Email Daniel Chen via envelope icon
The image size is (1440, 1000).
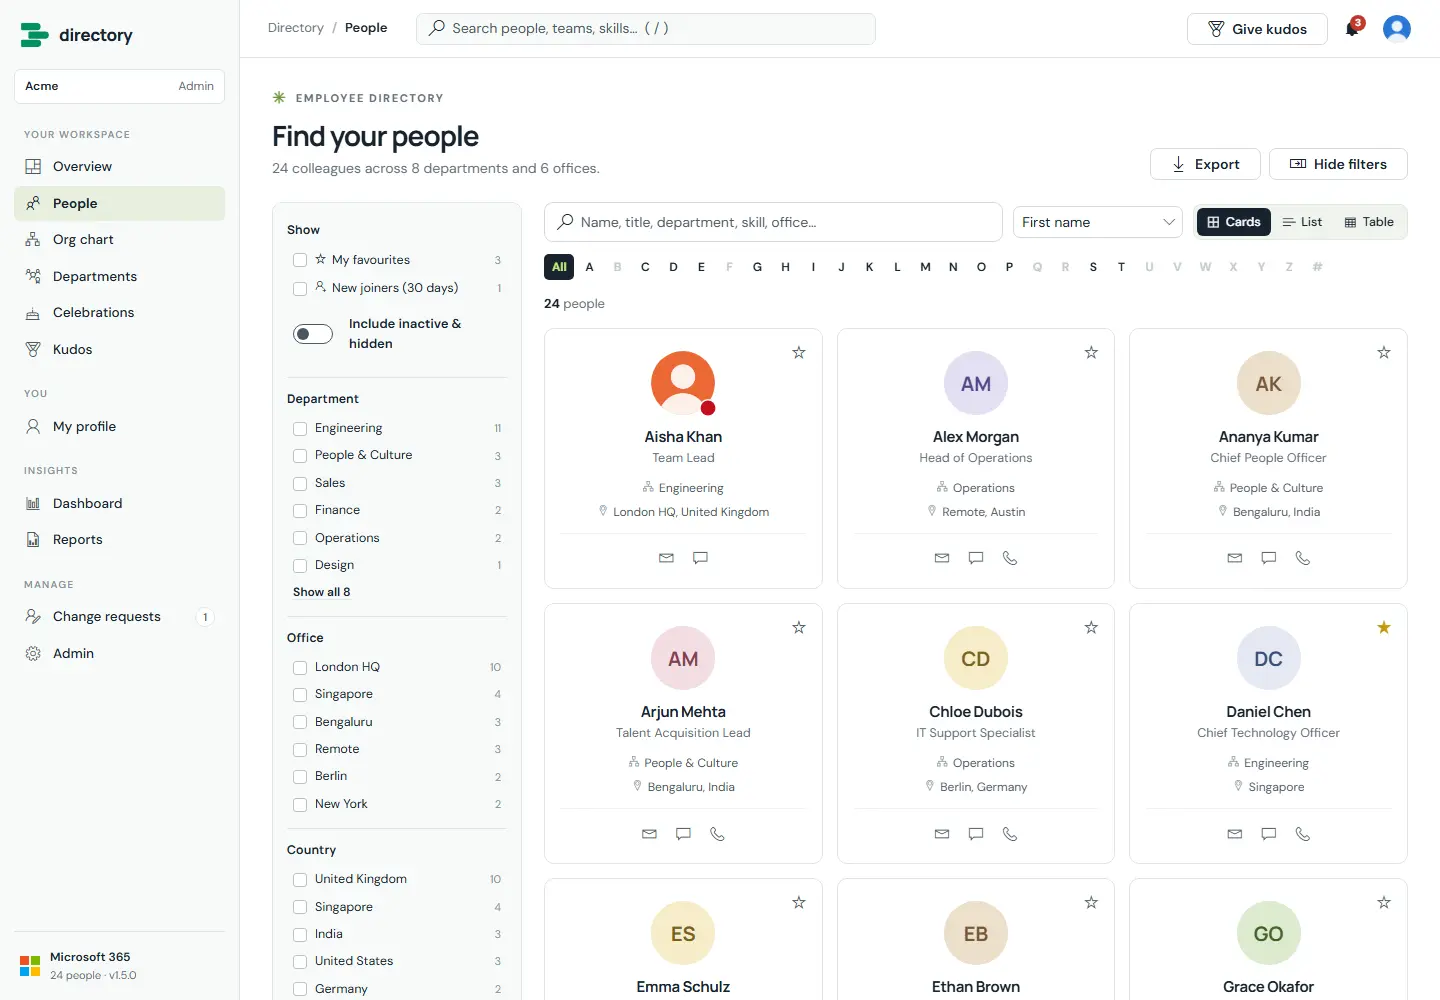point(1235,833)
